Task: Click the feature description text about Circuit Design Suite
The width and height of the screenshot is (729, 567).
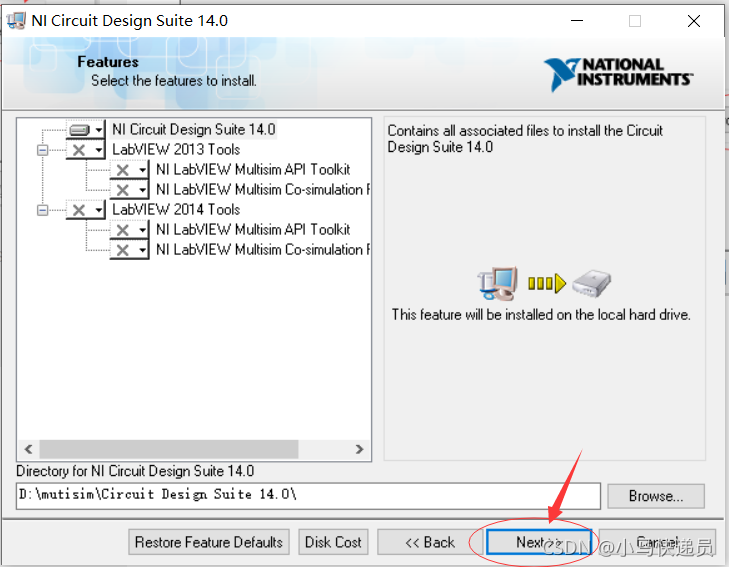Action: pyautogui.click(x=525, y=138)
